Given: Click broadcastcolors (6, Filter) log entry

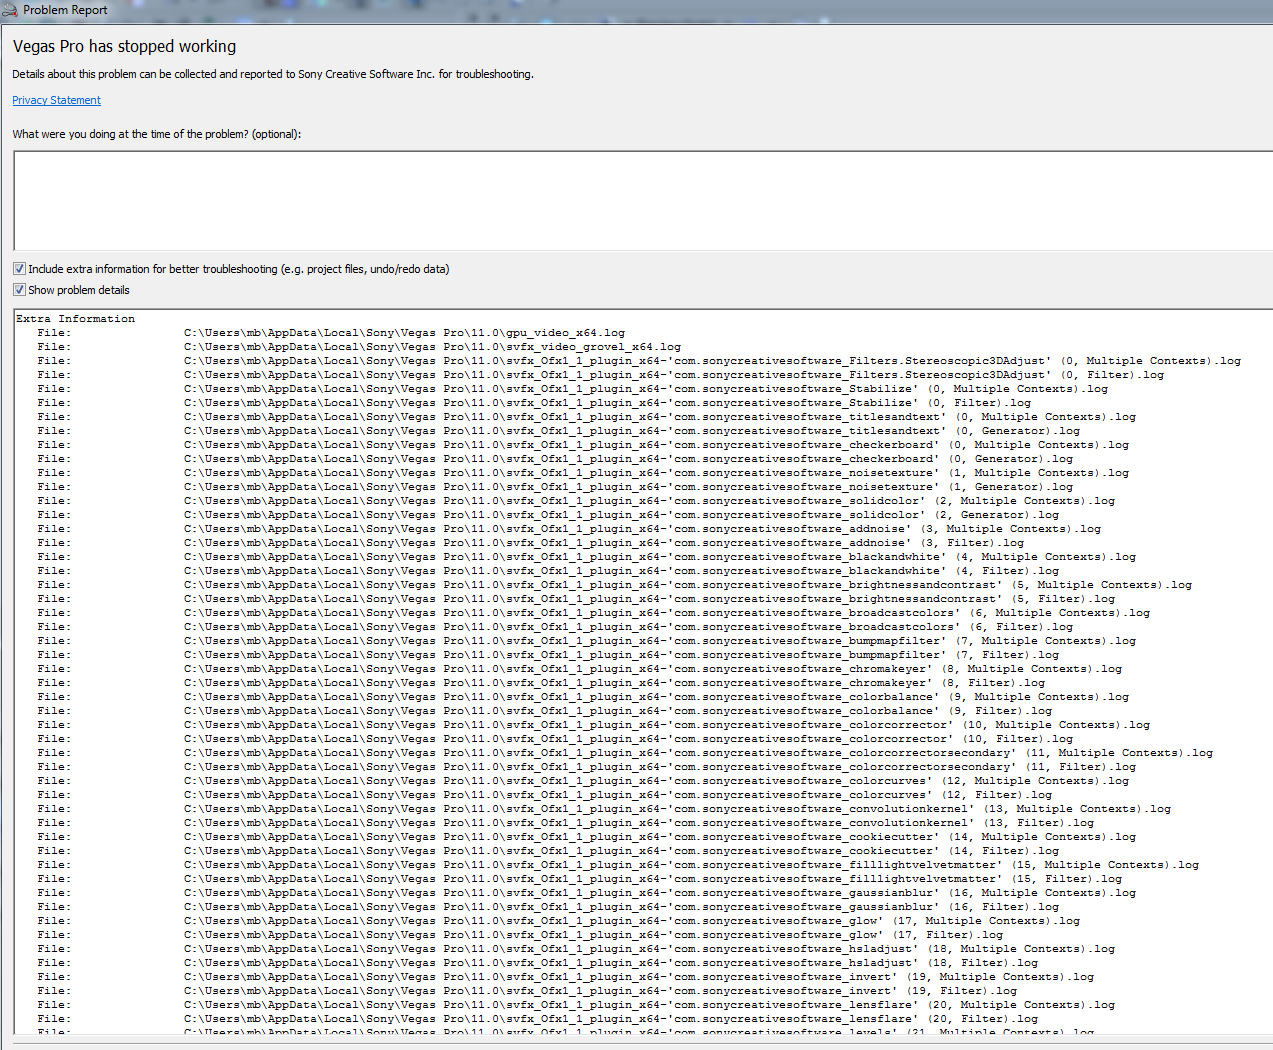Looking at the screenshot, I should point(555,627).
